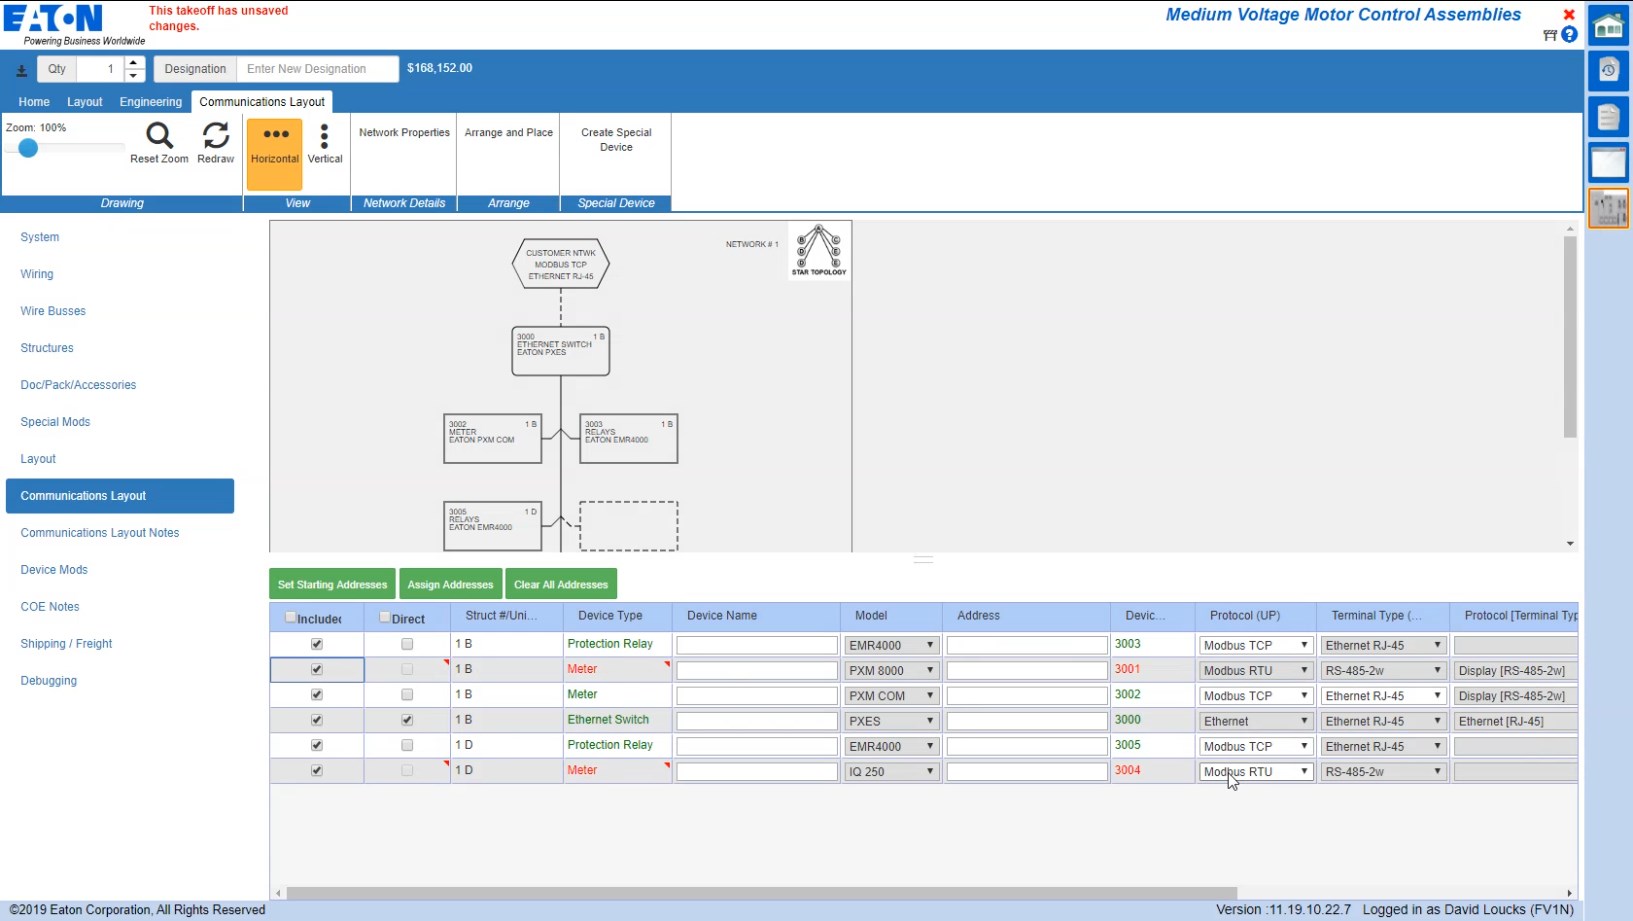Click Create Special Device
The height and width of the screenshot is (921, 1633).
tap(616, 140)
